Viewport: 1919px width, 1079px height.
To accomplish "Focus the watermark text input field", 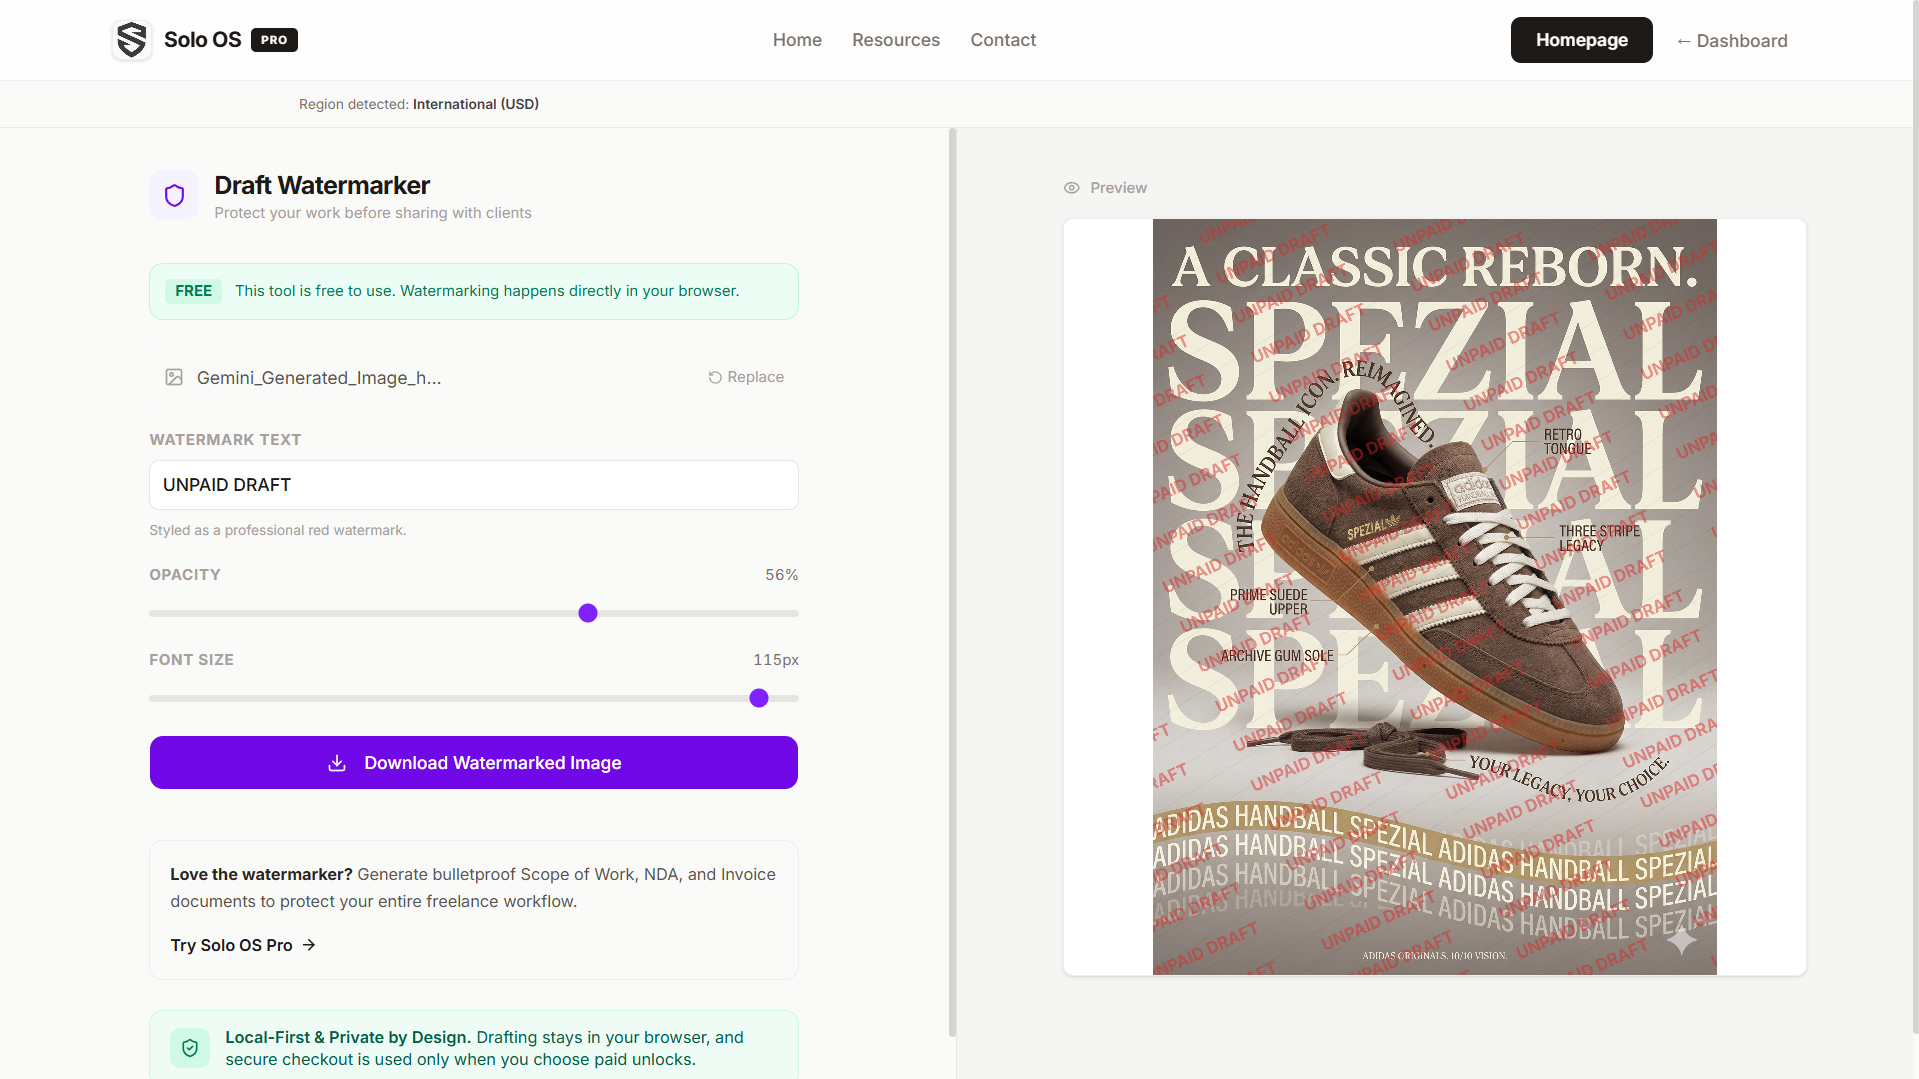I will (474, 485).
